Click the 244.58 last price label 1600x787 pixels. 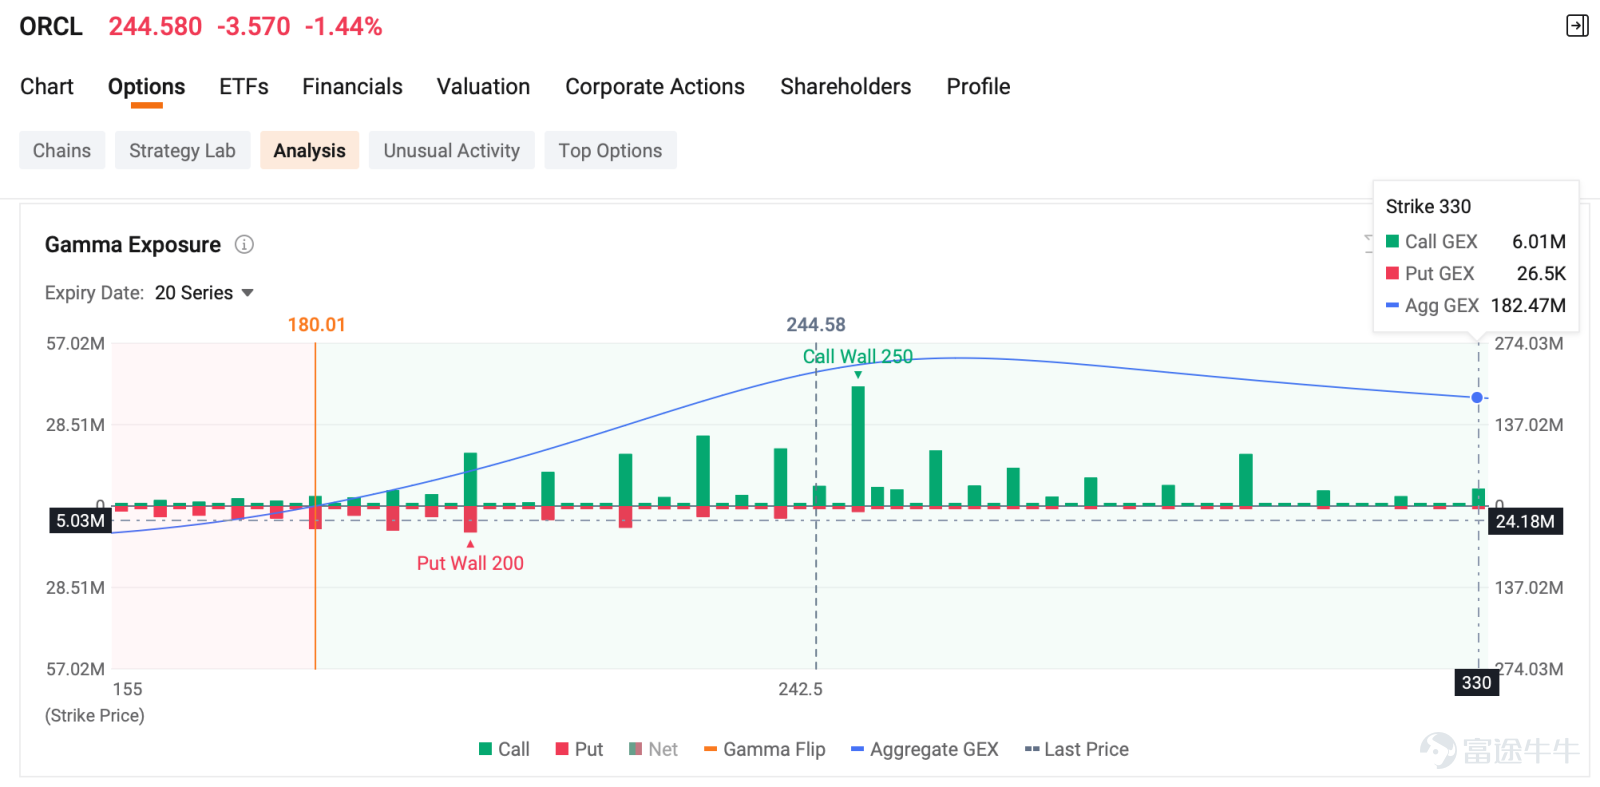[x=816, y=325]
